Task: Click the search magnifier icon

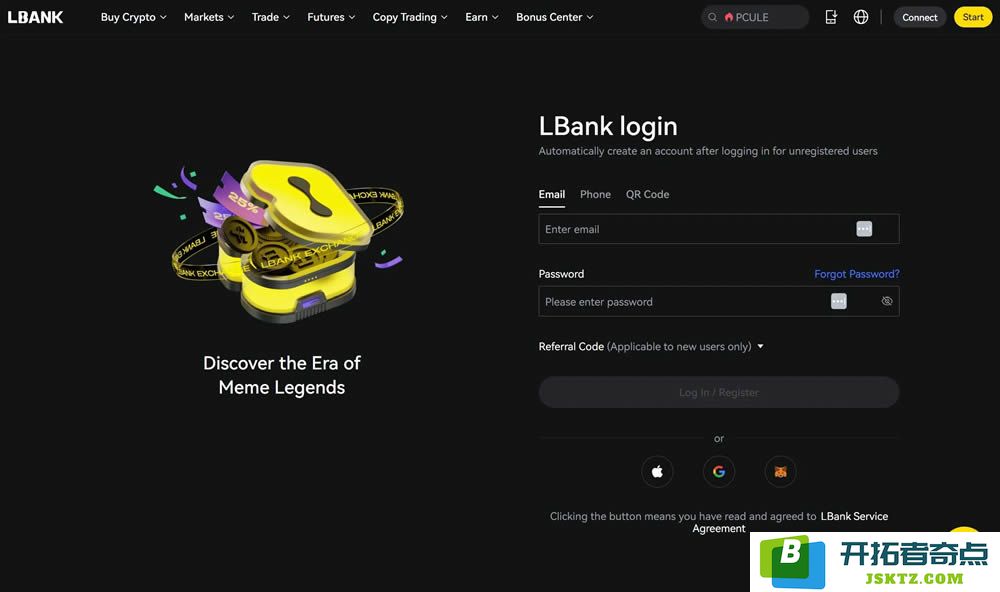Action: pos(712,17)
